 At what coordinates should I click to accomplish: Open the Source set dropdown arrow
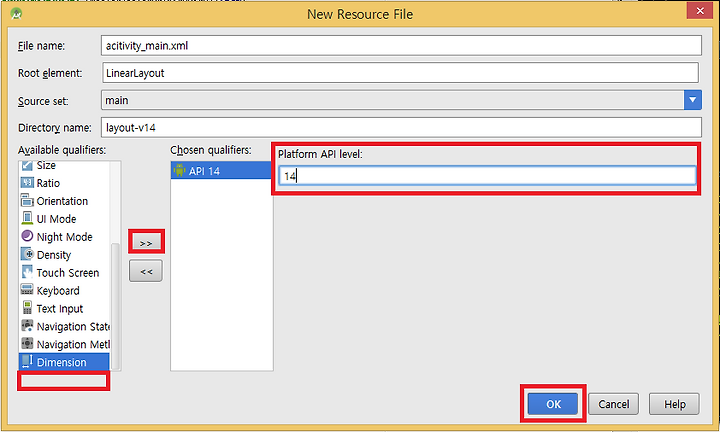[x=692, y=100]
